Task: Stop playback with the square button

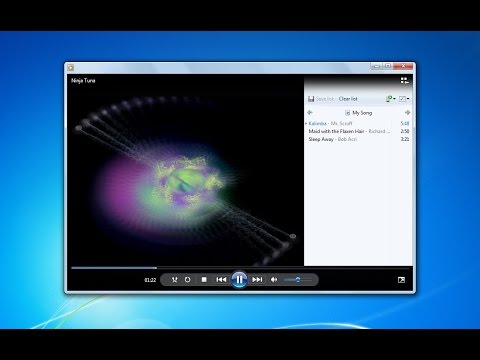Action: click(204, 280)
